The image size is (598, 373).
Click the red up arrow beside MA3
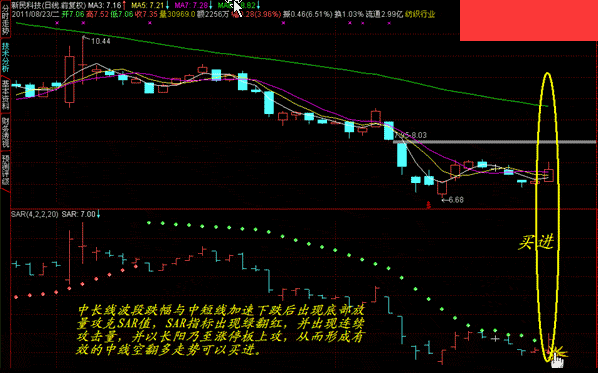pos(124,5)
